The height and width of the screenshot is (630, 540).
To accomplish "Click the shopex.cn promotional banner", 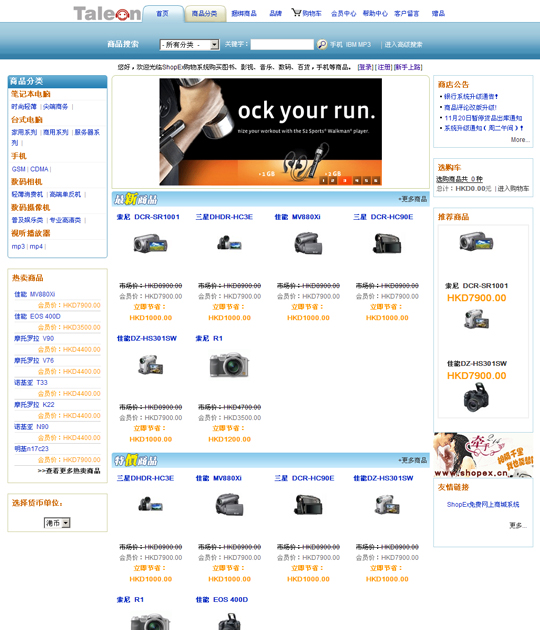I will point(483,455).
